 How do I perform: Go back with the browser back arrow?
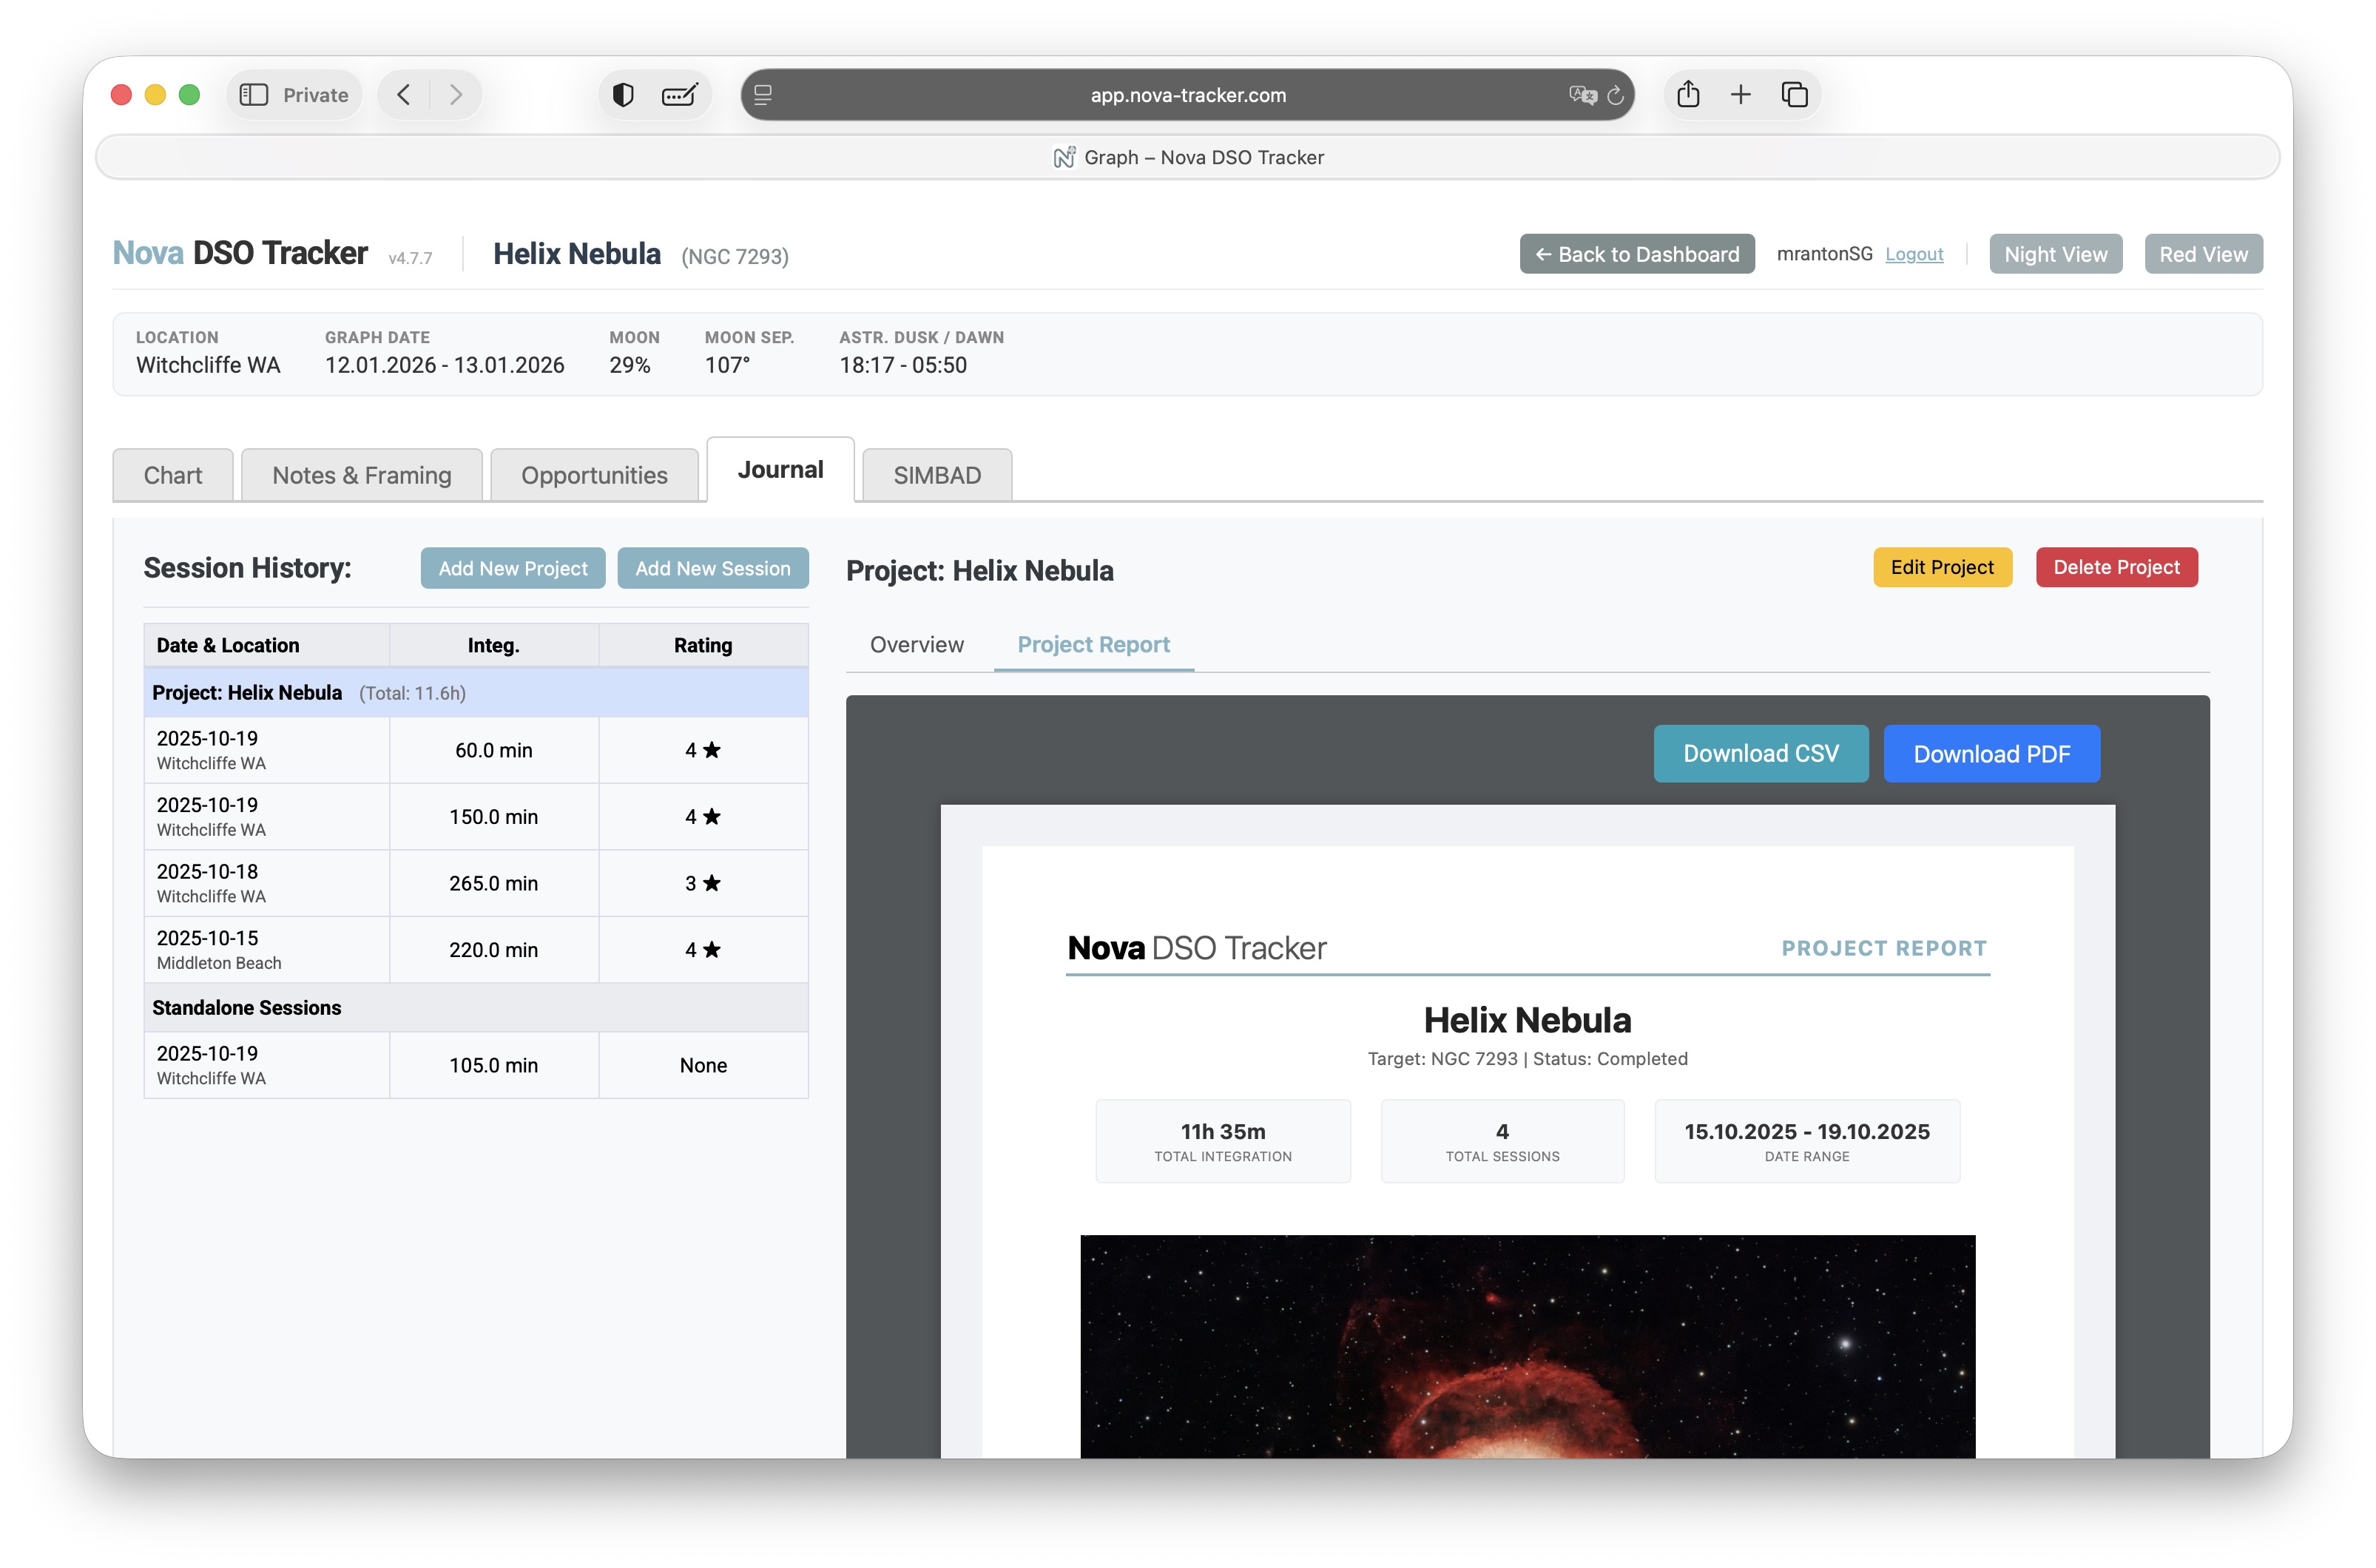tap(404, 95)
